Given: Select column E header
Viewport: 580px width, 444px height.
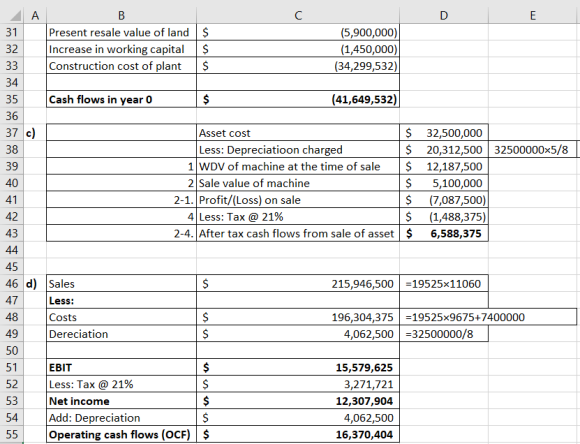Looking at the screenshot, I should [533, 16].
